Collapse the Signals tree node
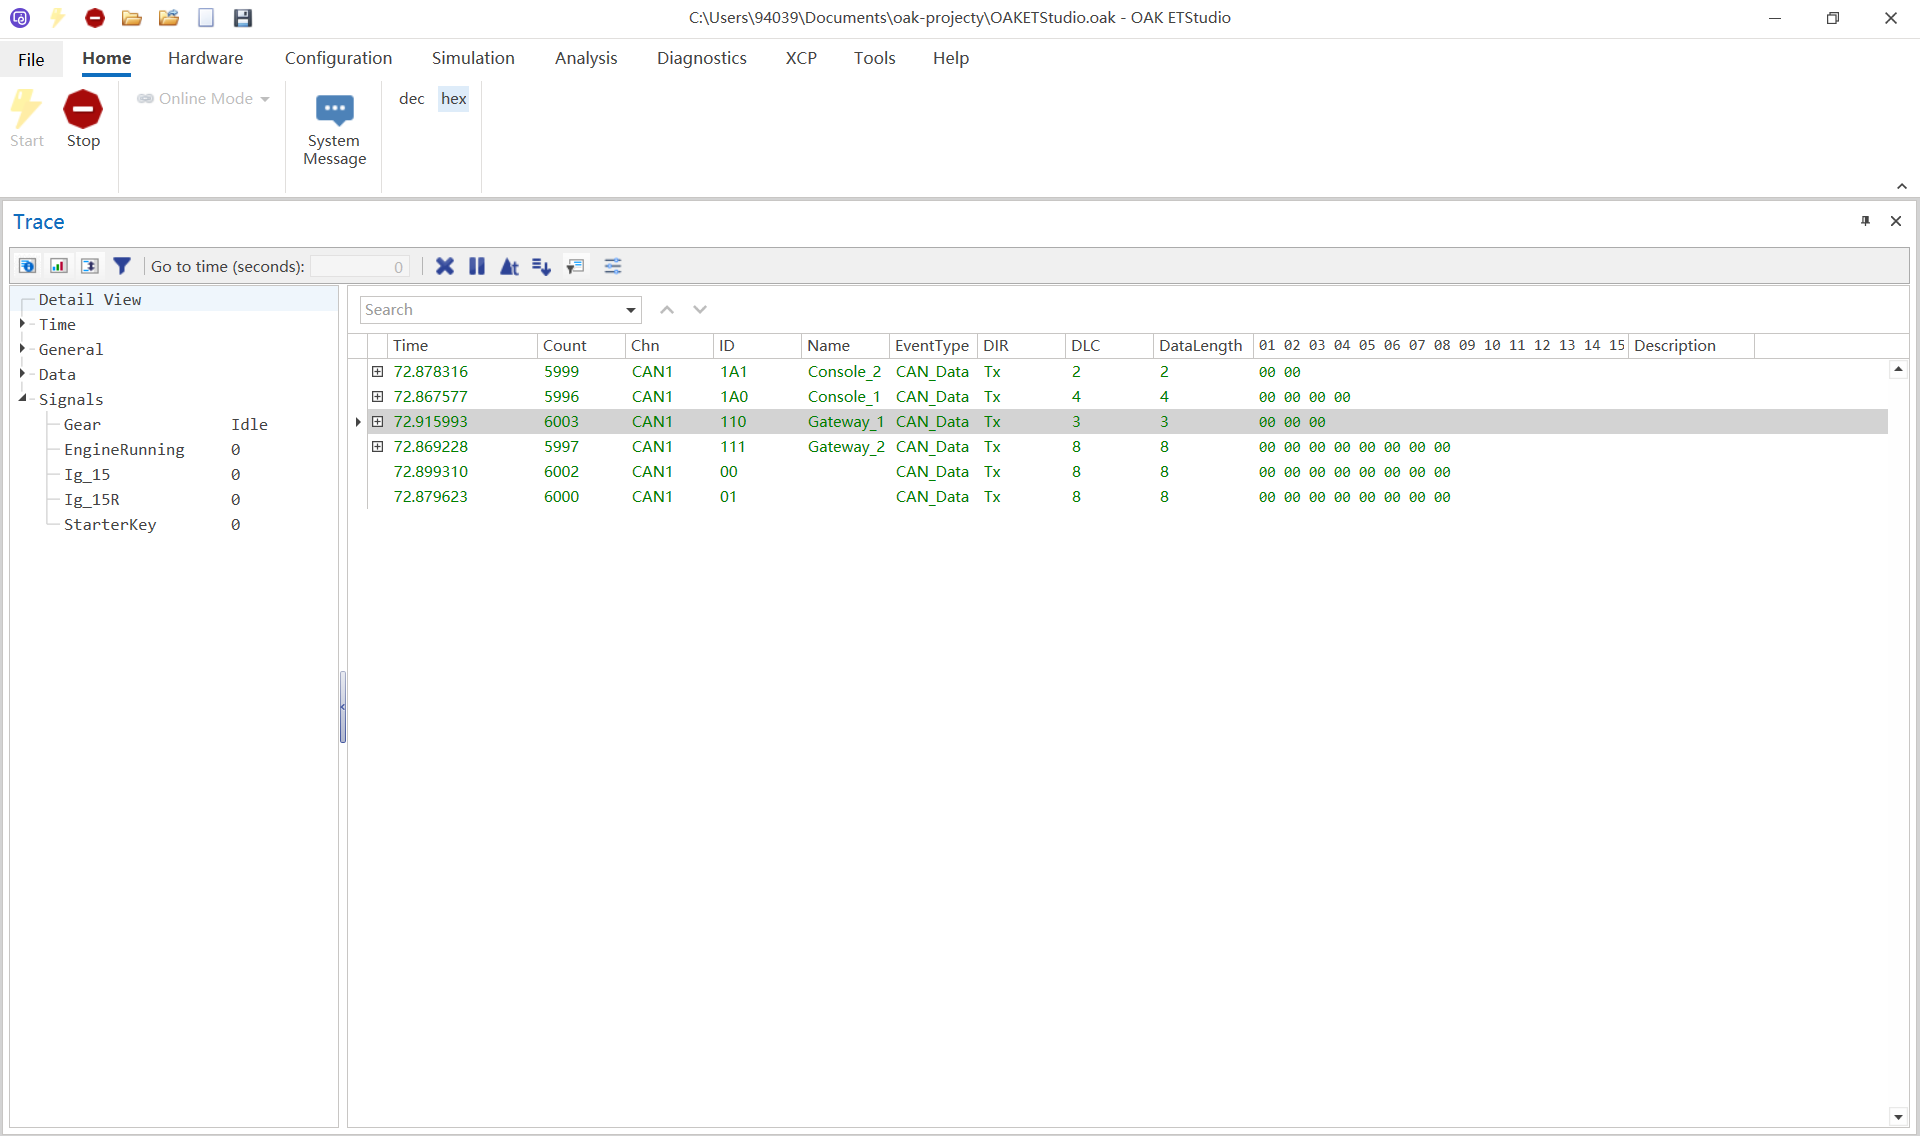The image size is (1920, 1136). (22, 398)
